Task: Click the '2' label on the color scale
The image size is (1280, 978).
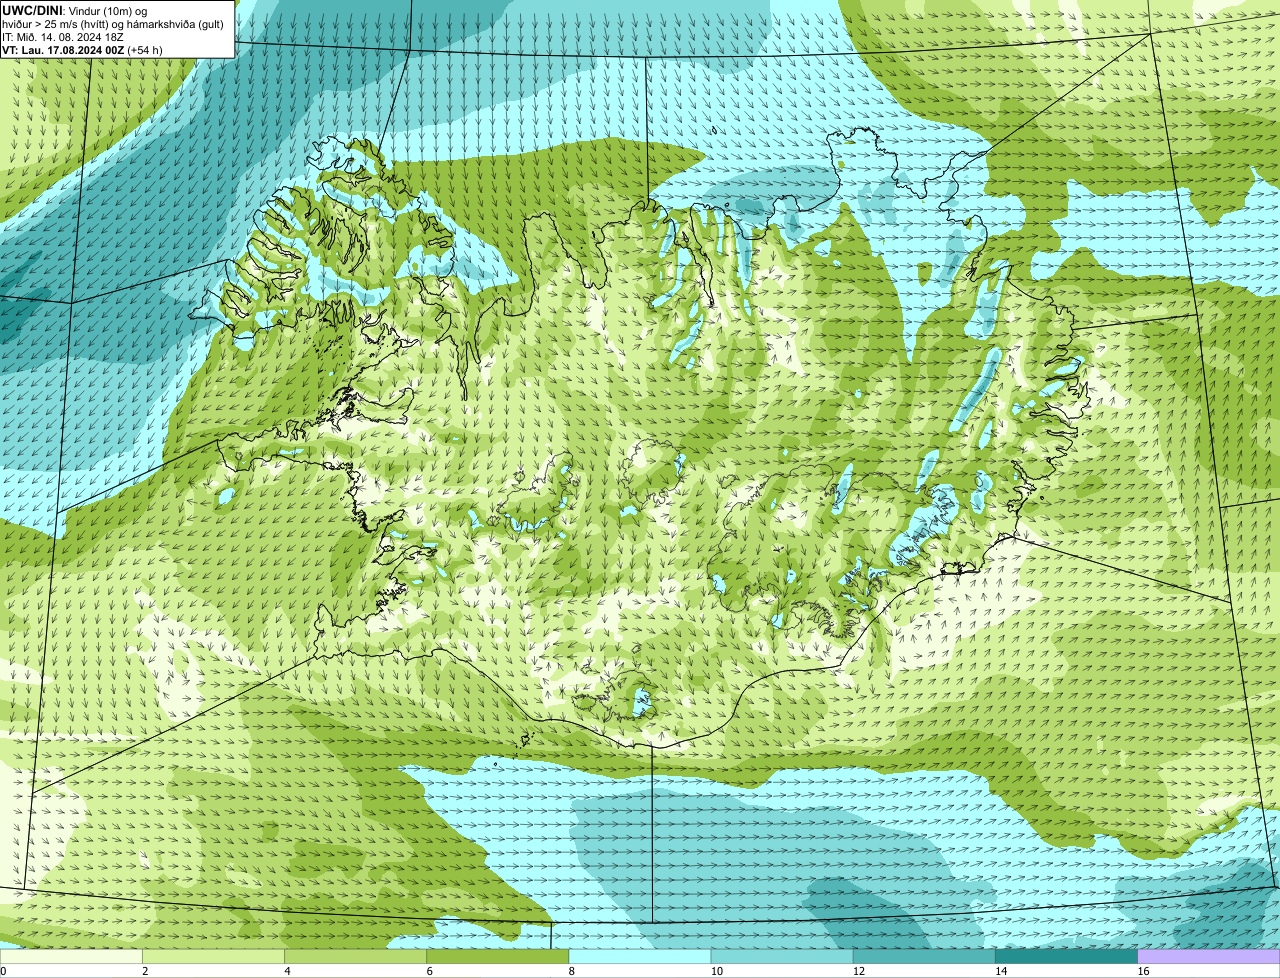Action: pos(145,971)
